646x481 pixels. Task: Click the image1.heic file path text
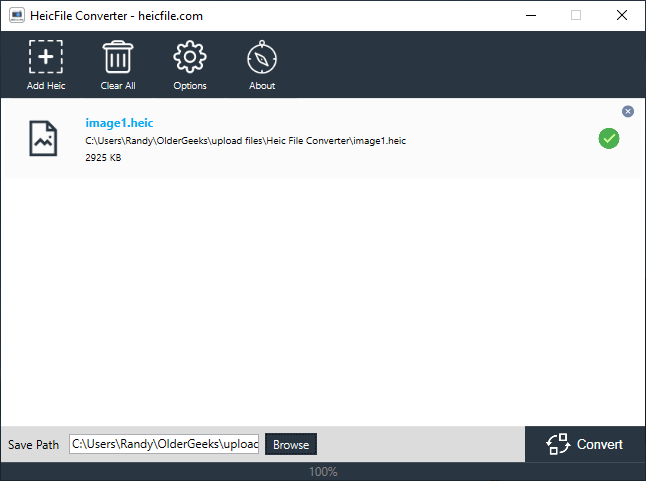tap(246, 141)
